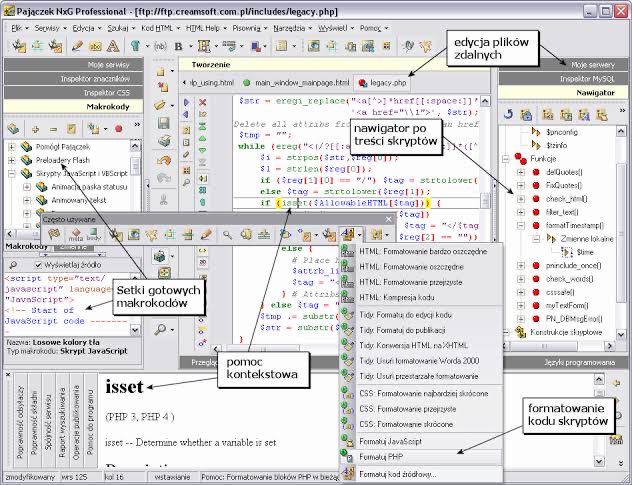Image resolution: width=632 pixels, height=485 pixels.
Task: Expand the Pomógł Pajączek tree node
Action: click(12, 147)
